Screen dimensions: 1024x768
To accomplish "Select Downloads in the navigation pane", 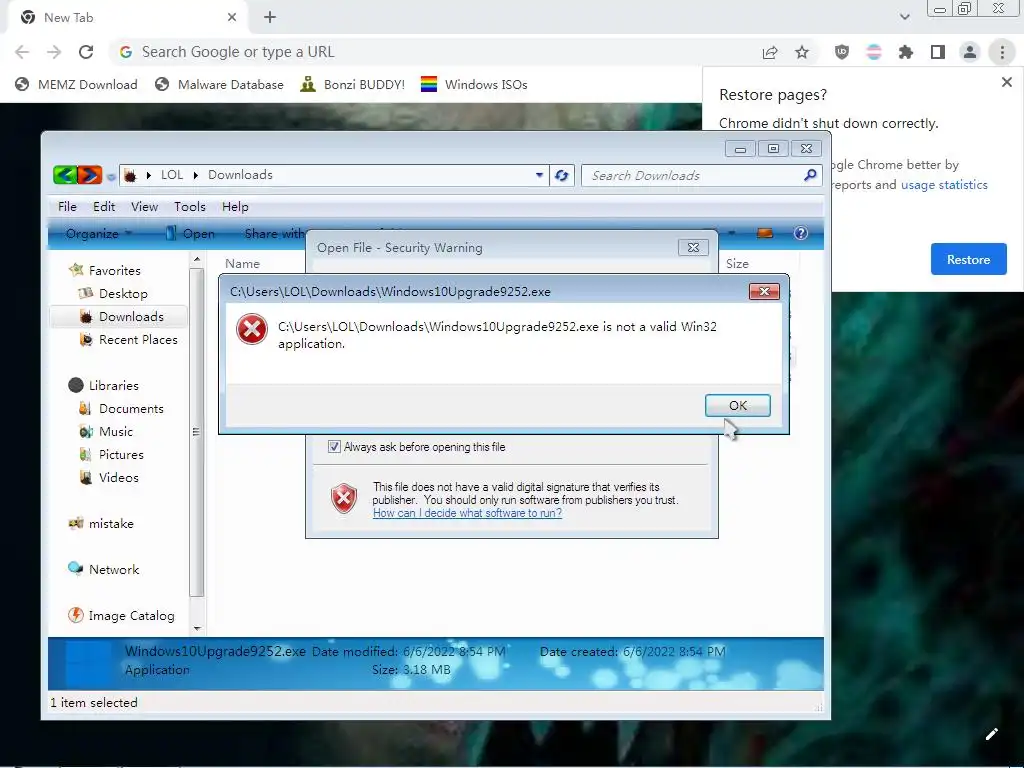I will [x=121, y=317].
